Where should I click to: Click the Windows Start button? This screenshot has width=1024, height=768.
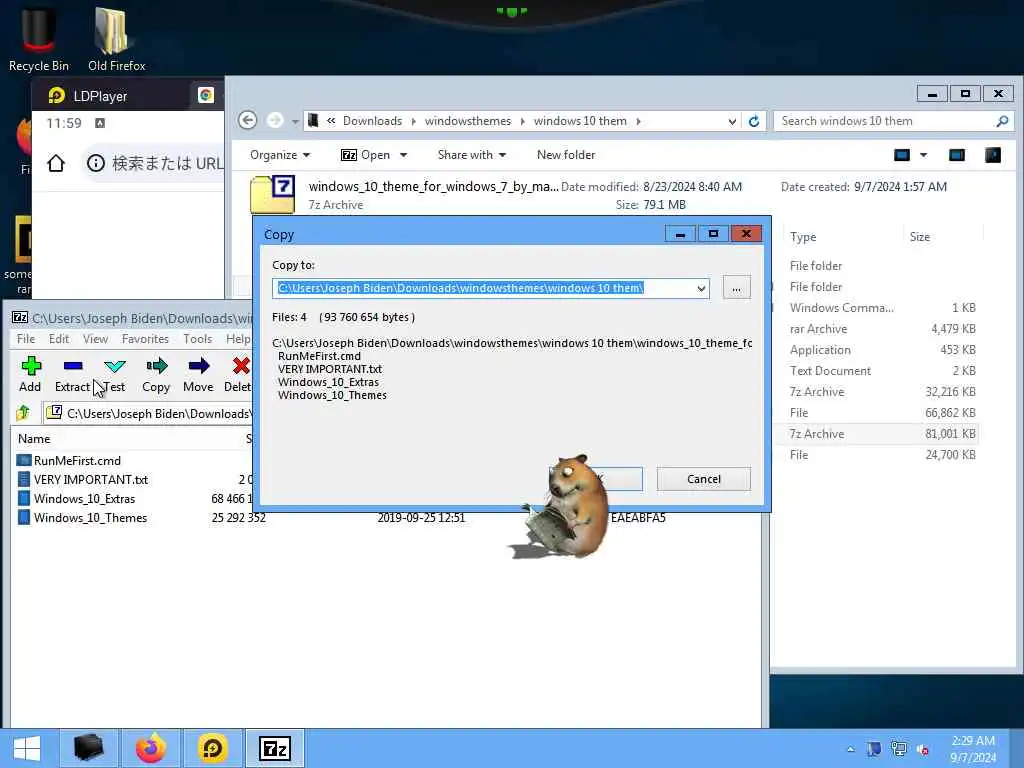(27, 748)
